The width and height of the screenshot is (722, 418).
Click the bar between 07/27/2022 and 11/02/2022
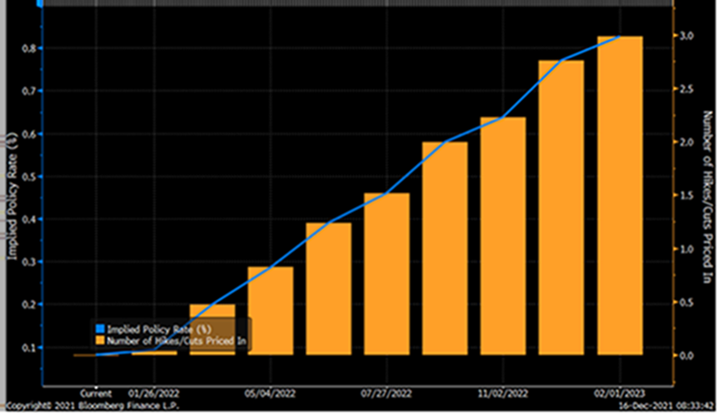(x=444, y=250)
